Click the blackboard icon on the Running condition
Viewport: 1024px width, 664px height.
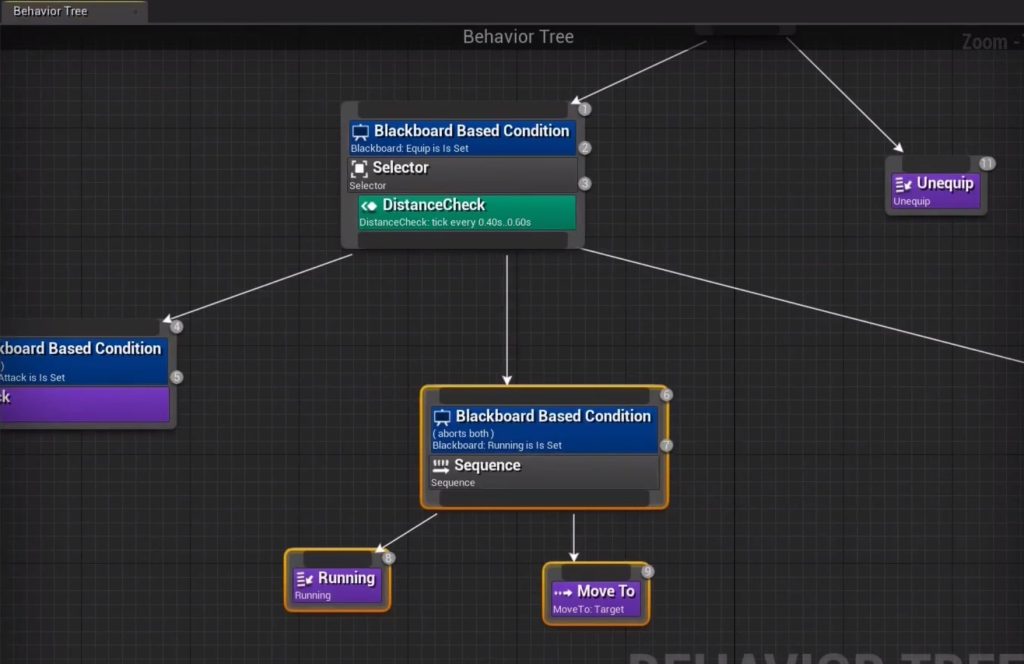[x=442, y=417]
